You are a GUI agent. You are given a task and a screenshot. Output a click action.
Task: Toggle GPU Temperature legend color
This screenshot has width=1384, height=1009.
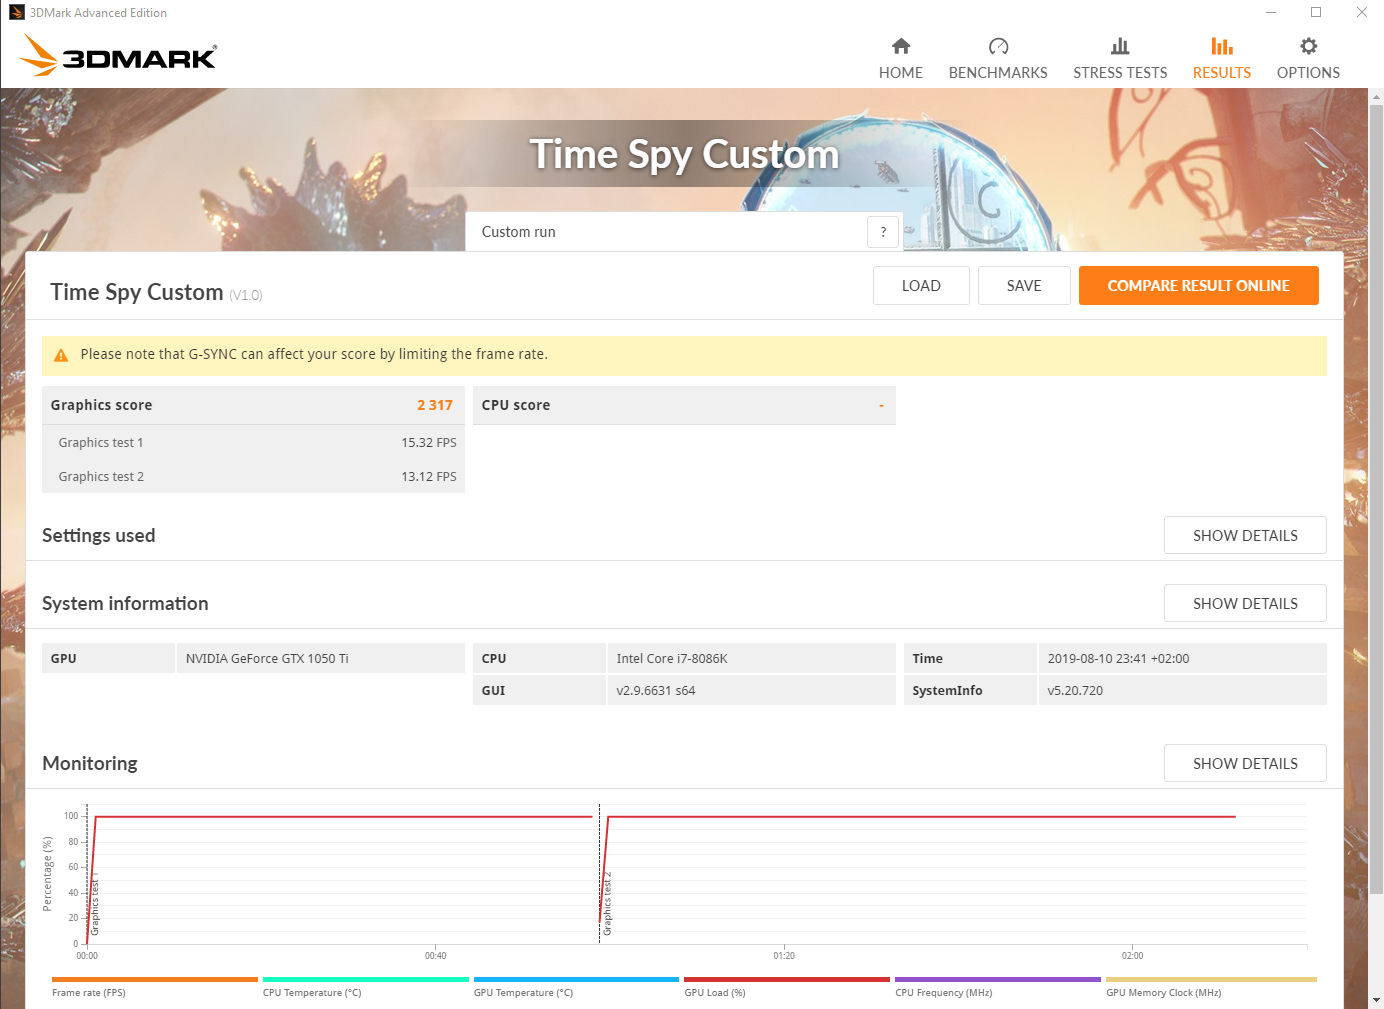(x=576, y=980)
